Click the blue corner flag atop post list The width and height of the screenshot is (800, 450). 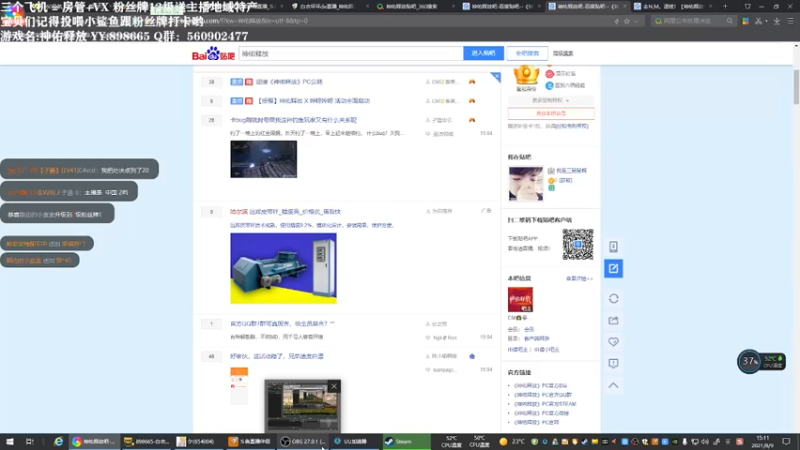point(495,77)
